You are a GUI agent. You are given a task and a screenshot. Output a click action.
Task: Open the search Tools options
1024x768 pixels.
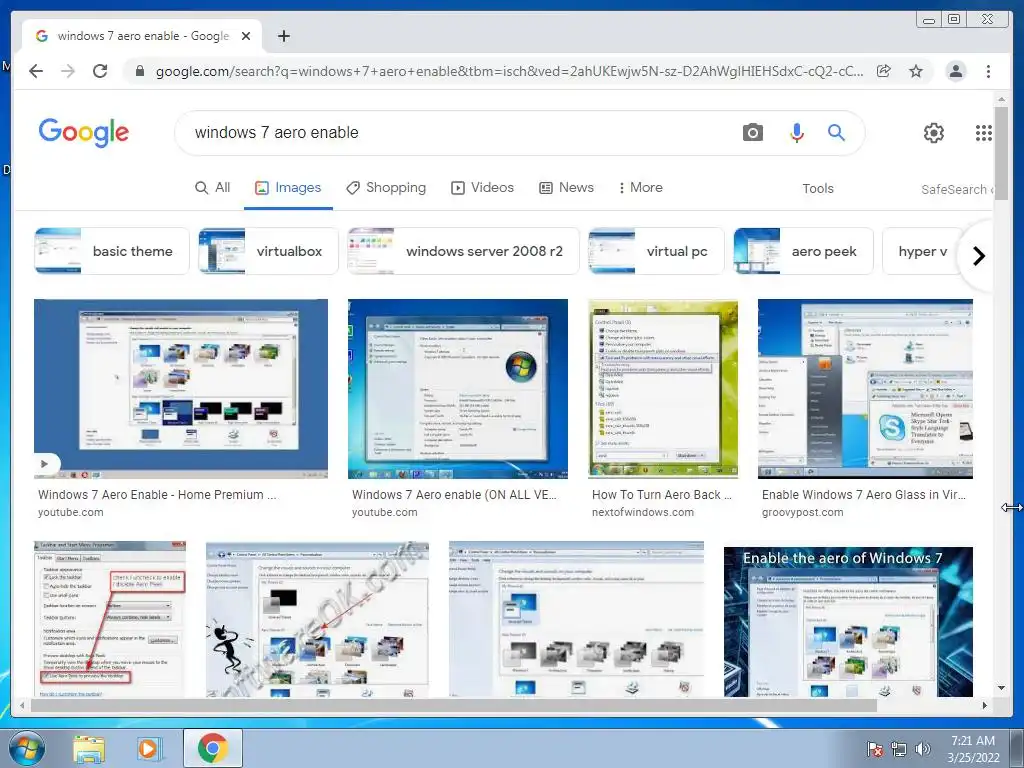(x=818, y=188)
